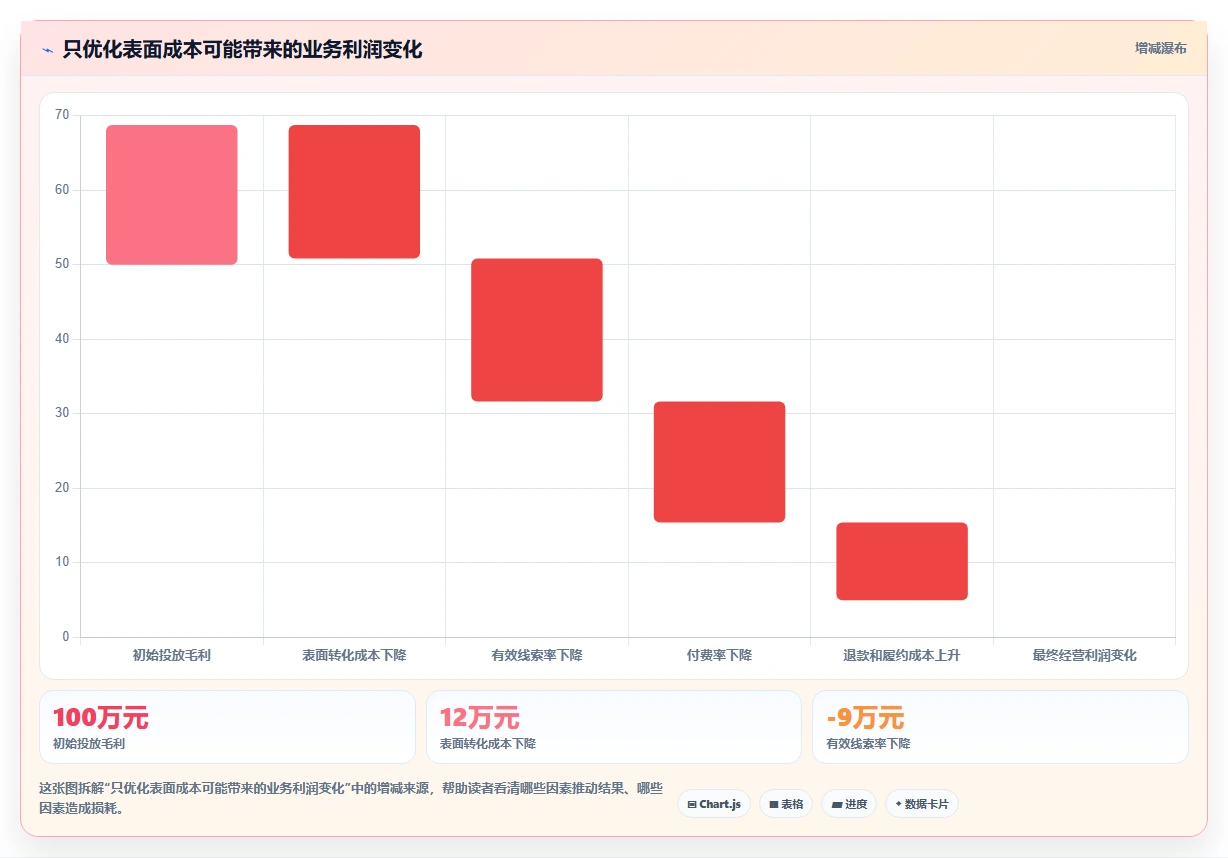Open the 100万元 data card
The width and height of the screenshot is (1228, 858).
[227, 727]
